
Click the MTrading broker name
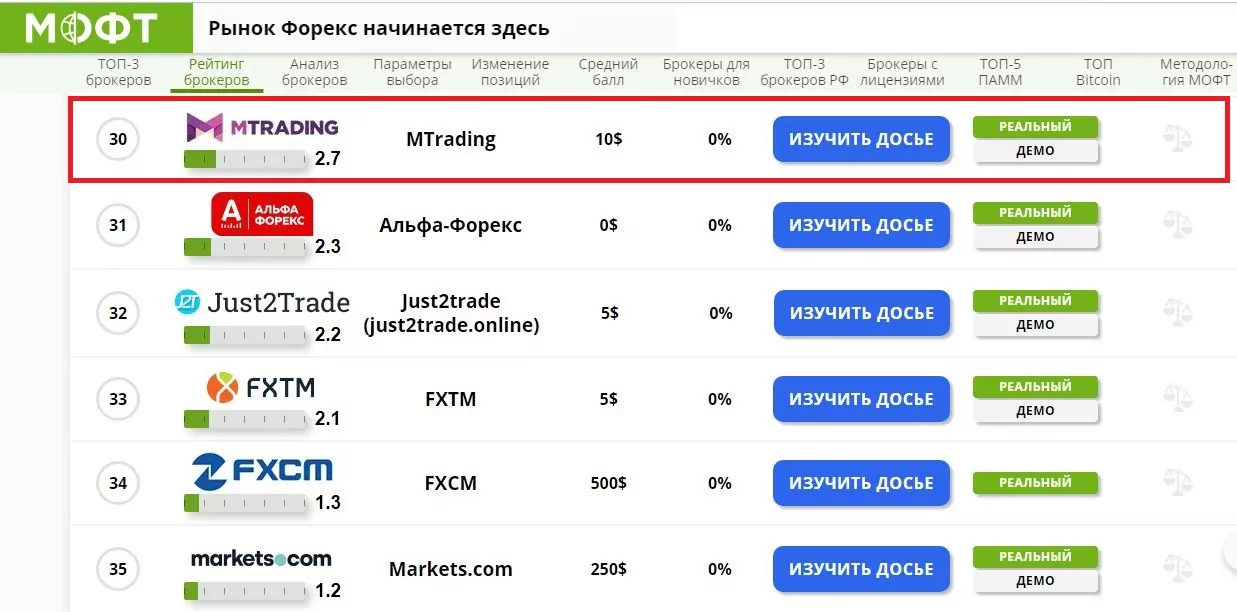click(x=451, y=139)
